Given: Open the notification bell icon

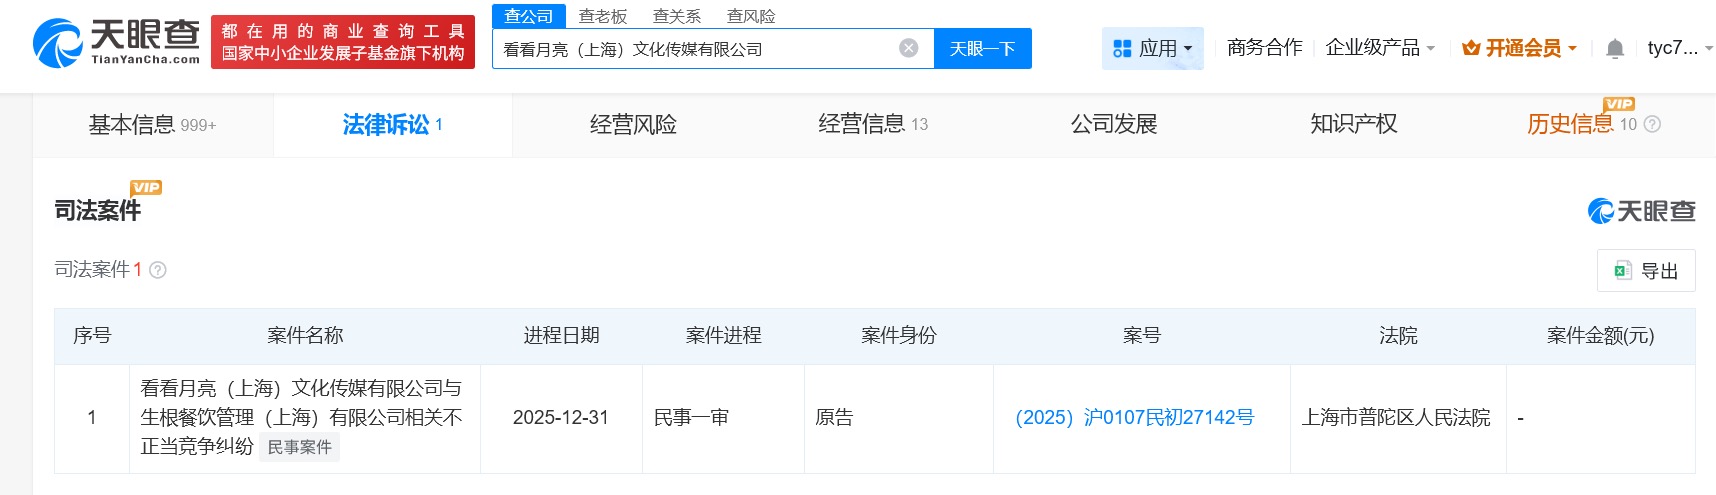Looking at the screenshot, I should pyautogui.click(x=1615, y=48).
